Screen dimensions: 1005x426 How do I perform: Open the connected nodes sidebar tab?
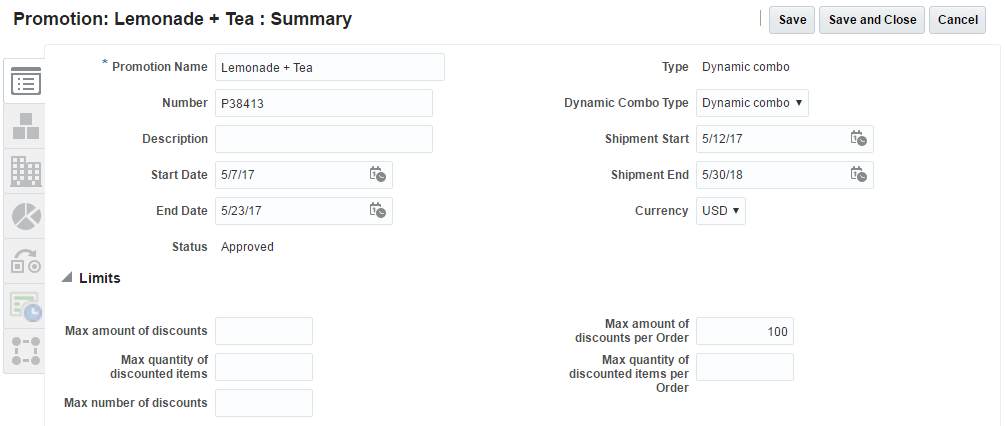25,350
